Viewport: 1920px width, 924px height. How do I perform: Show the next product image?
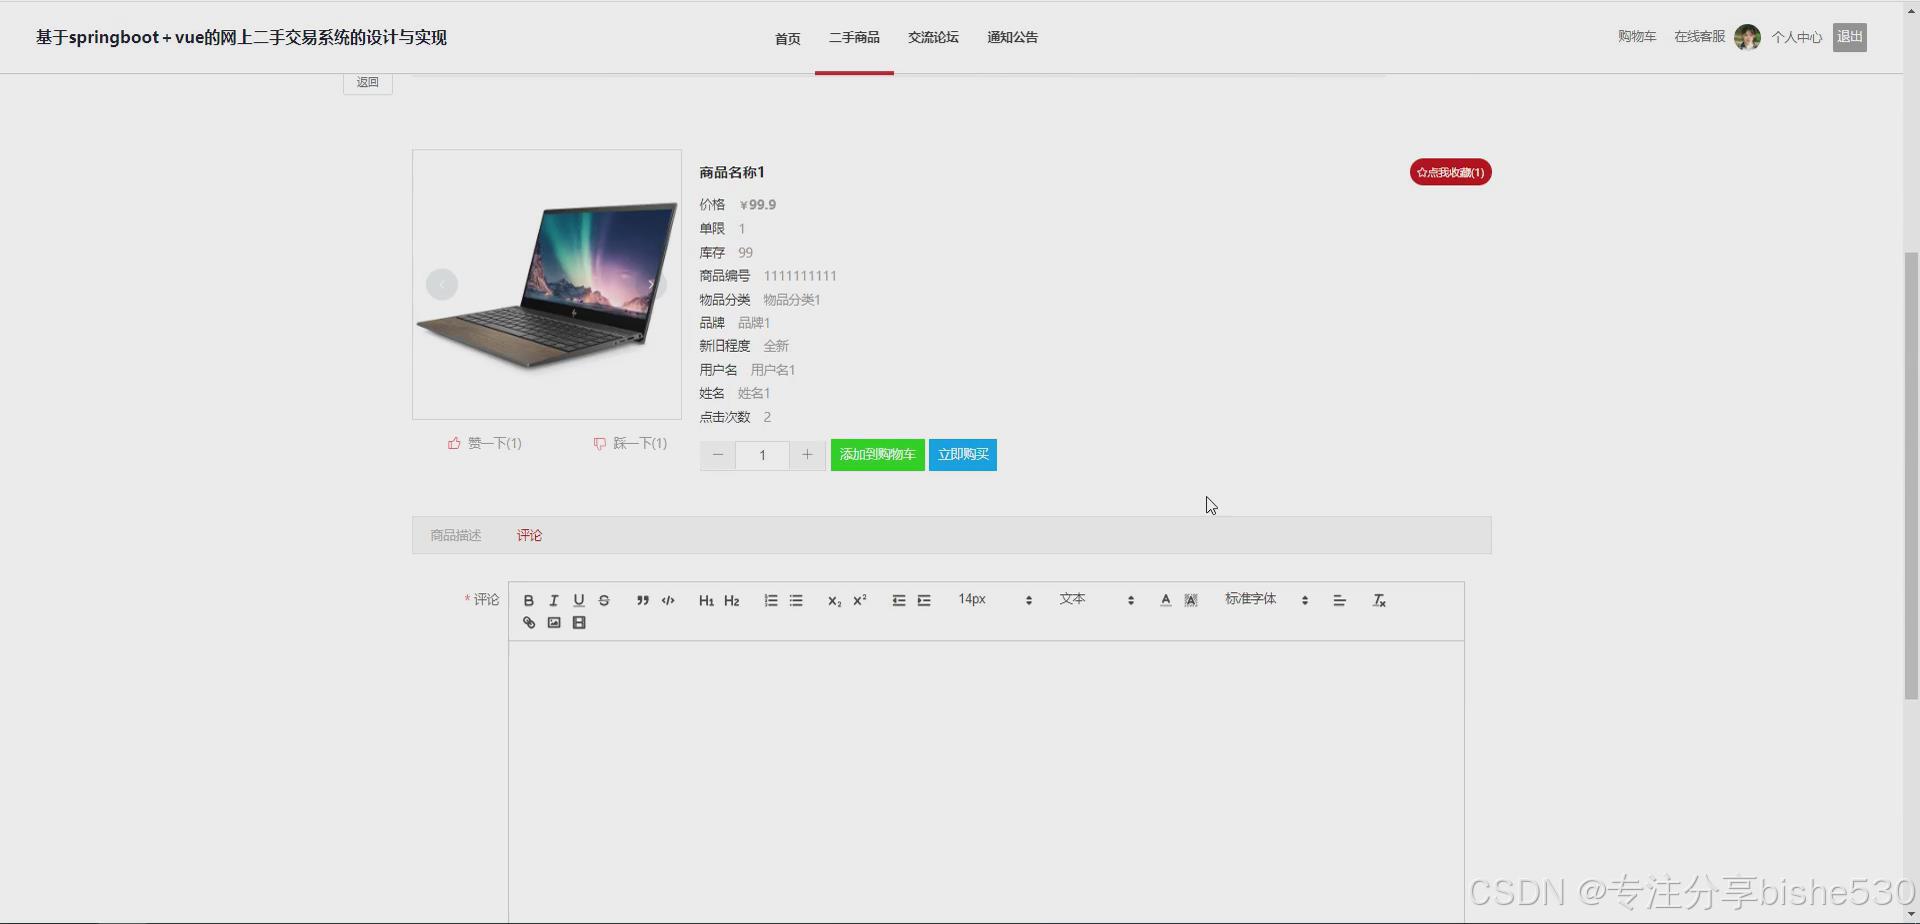[x=652, y=285]
